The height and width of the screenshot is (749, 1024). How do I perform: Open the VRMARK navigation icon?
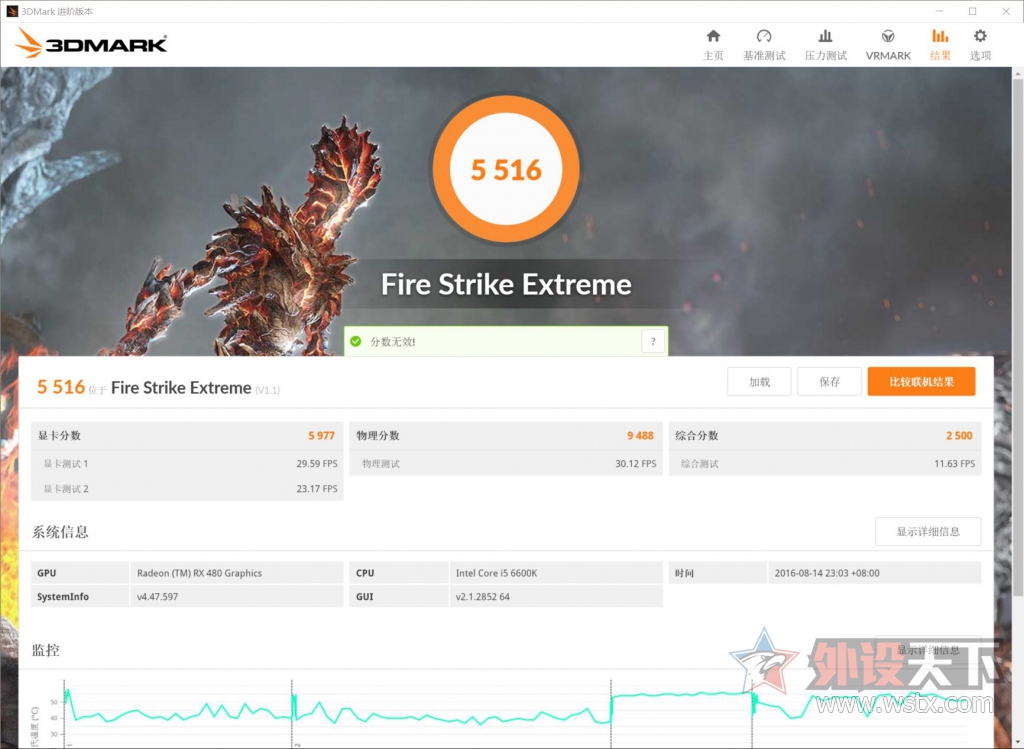pos(888,36)
